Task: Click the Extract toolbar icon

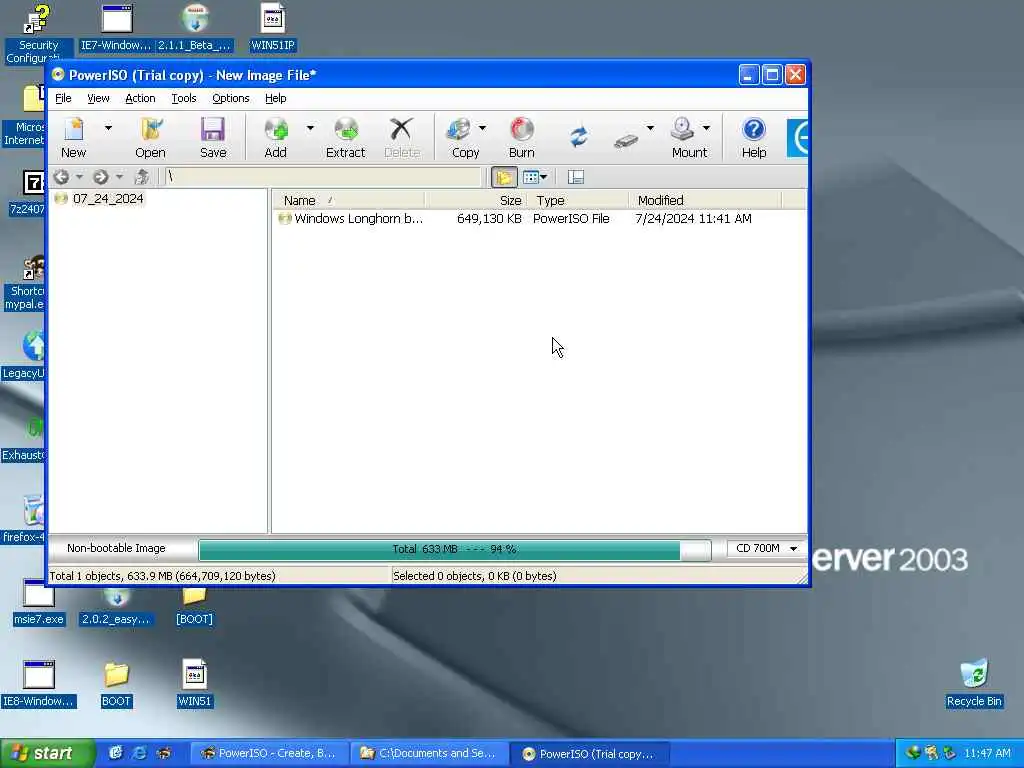Action: point(345,137)
